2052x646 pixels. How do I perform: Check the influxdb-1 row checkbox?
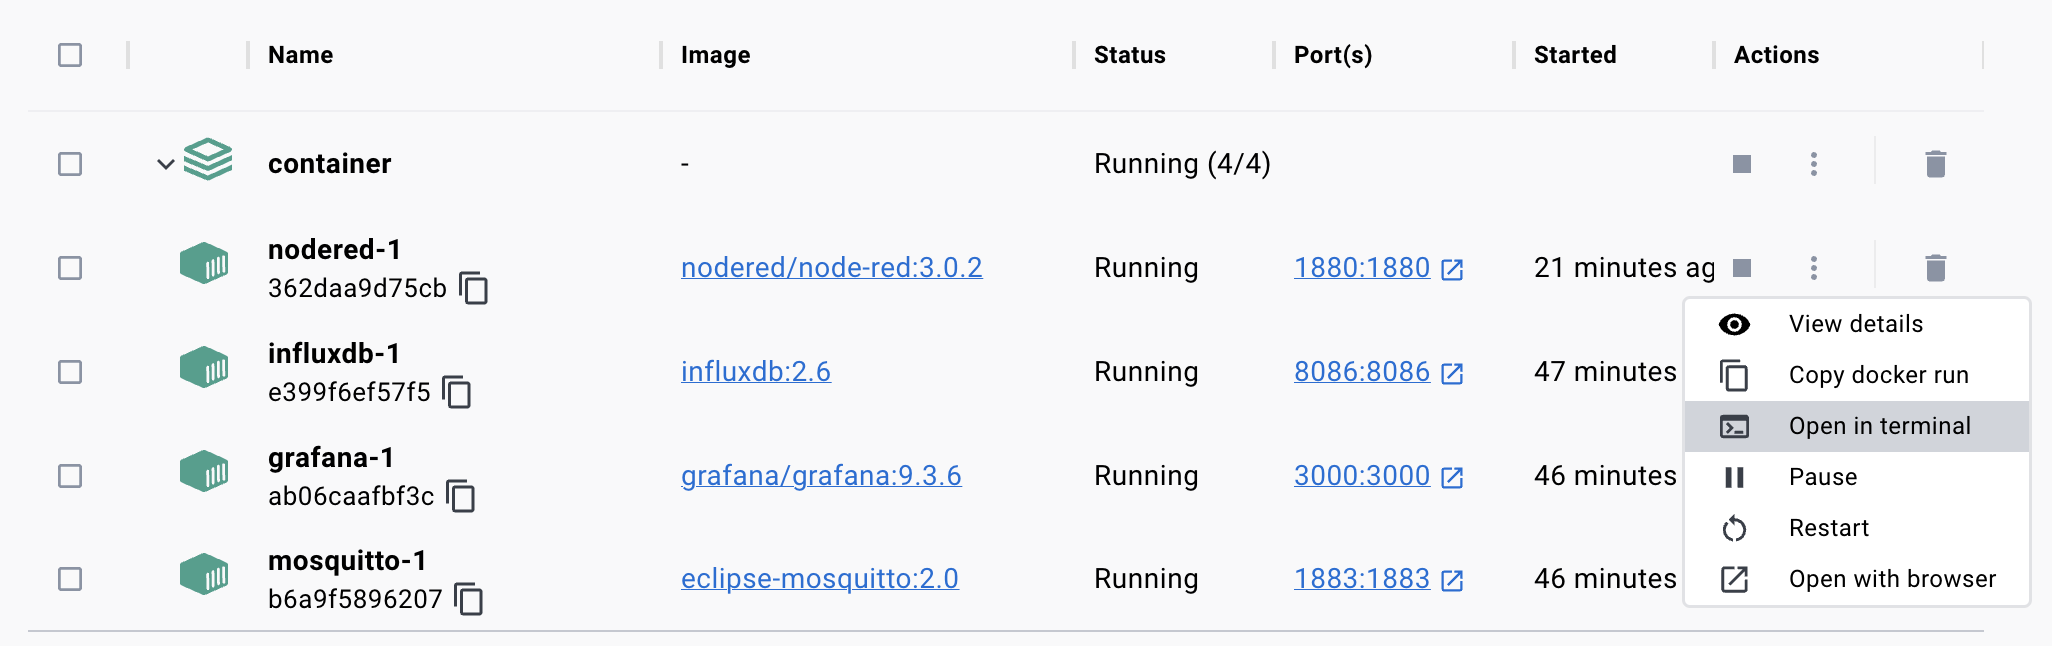coord(70,372)
